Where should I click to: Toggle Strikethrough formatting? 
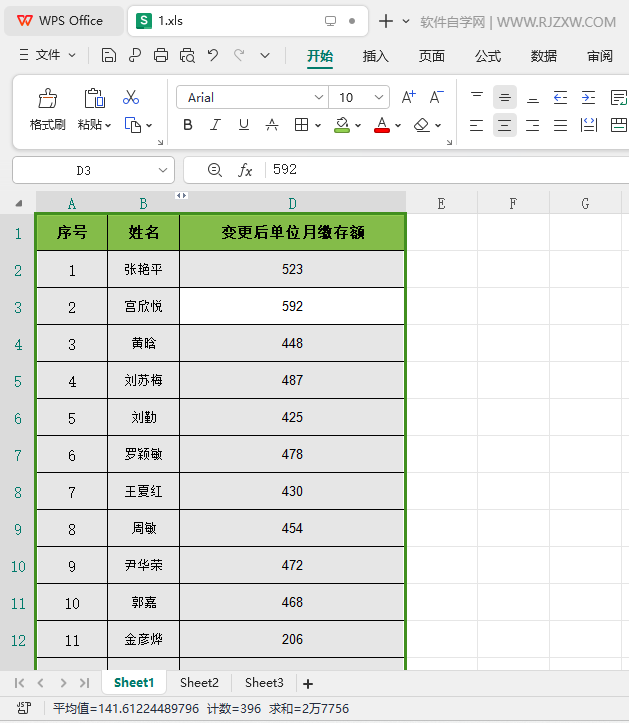pyautogui.click(x=272, y=125)
